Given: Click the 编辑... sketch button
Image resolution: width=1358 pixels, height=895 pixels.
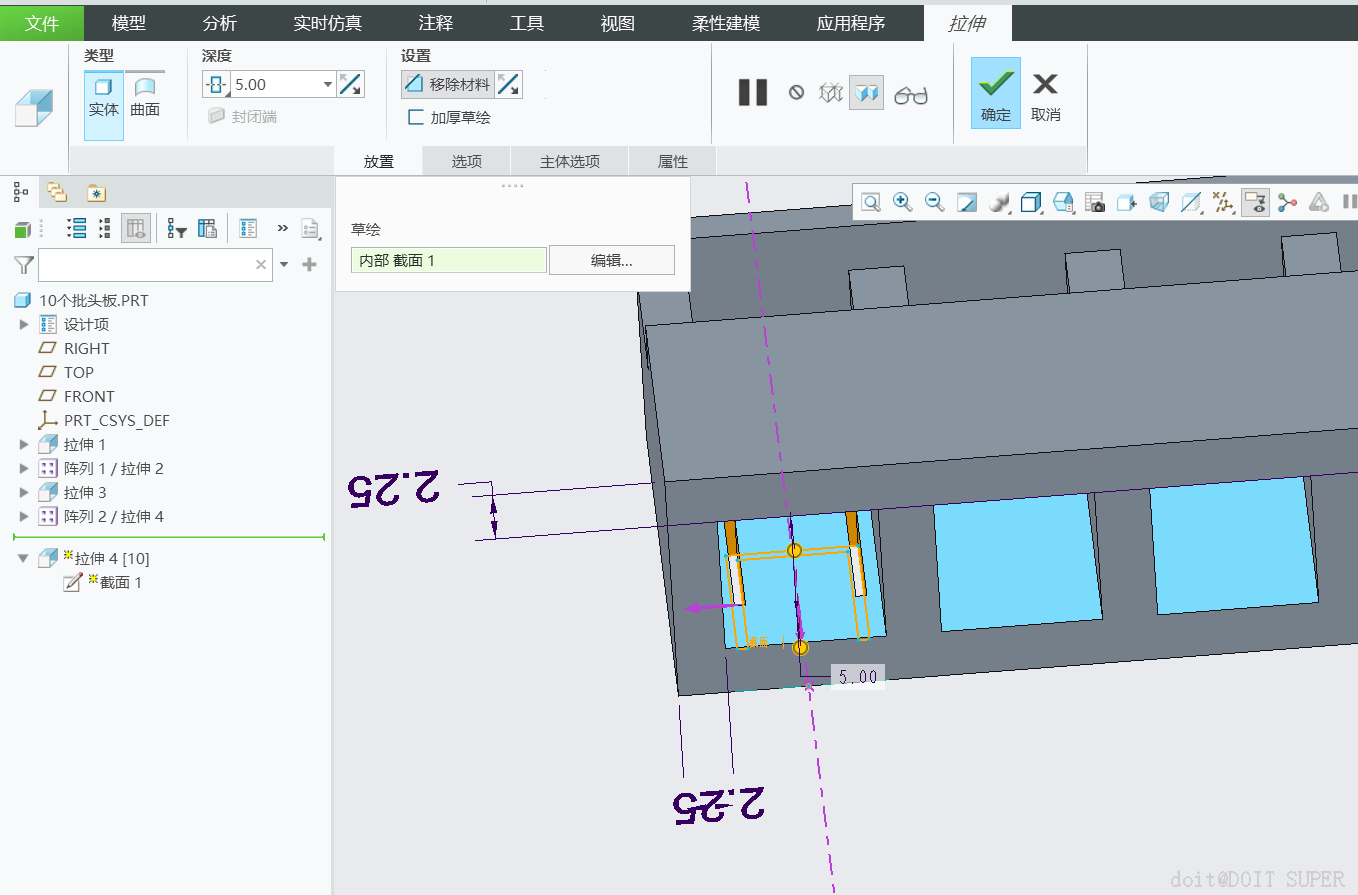Looking at the screenshot, I should pos(611,261).
